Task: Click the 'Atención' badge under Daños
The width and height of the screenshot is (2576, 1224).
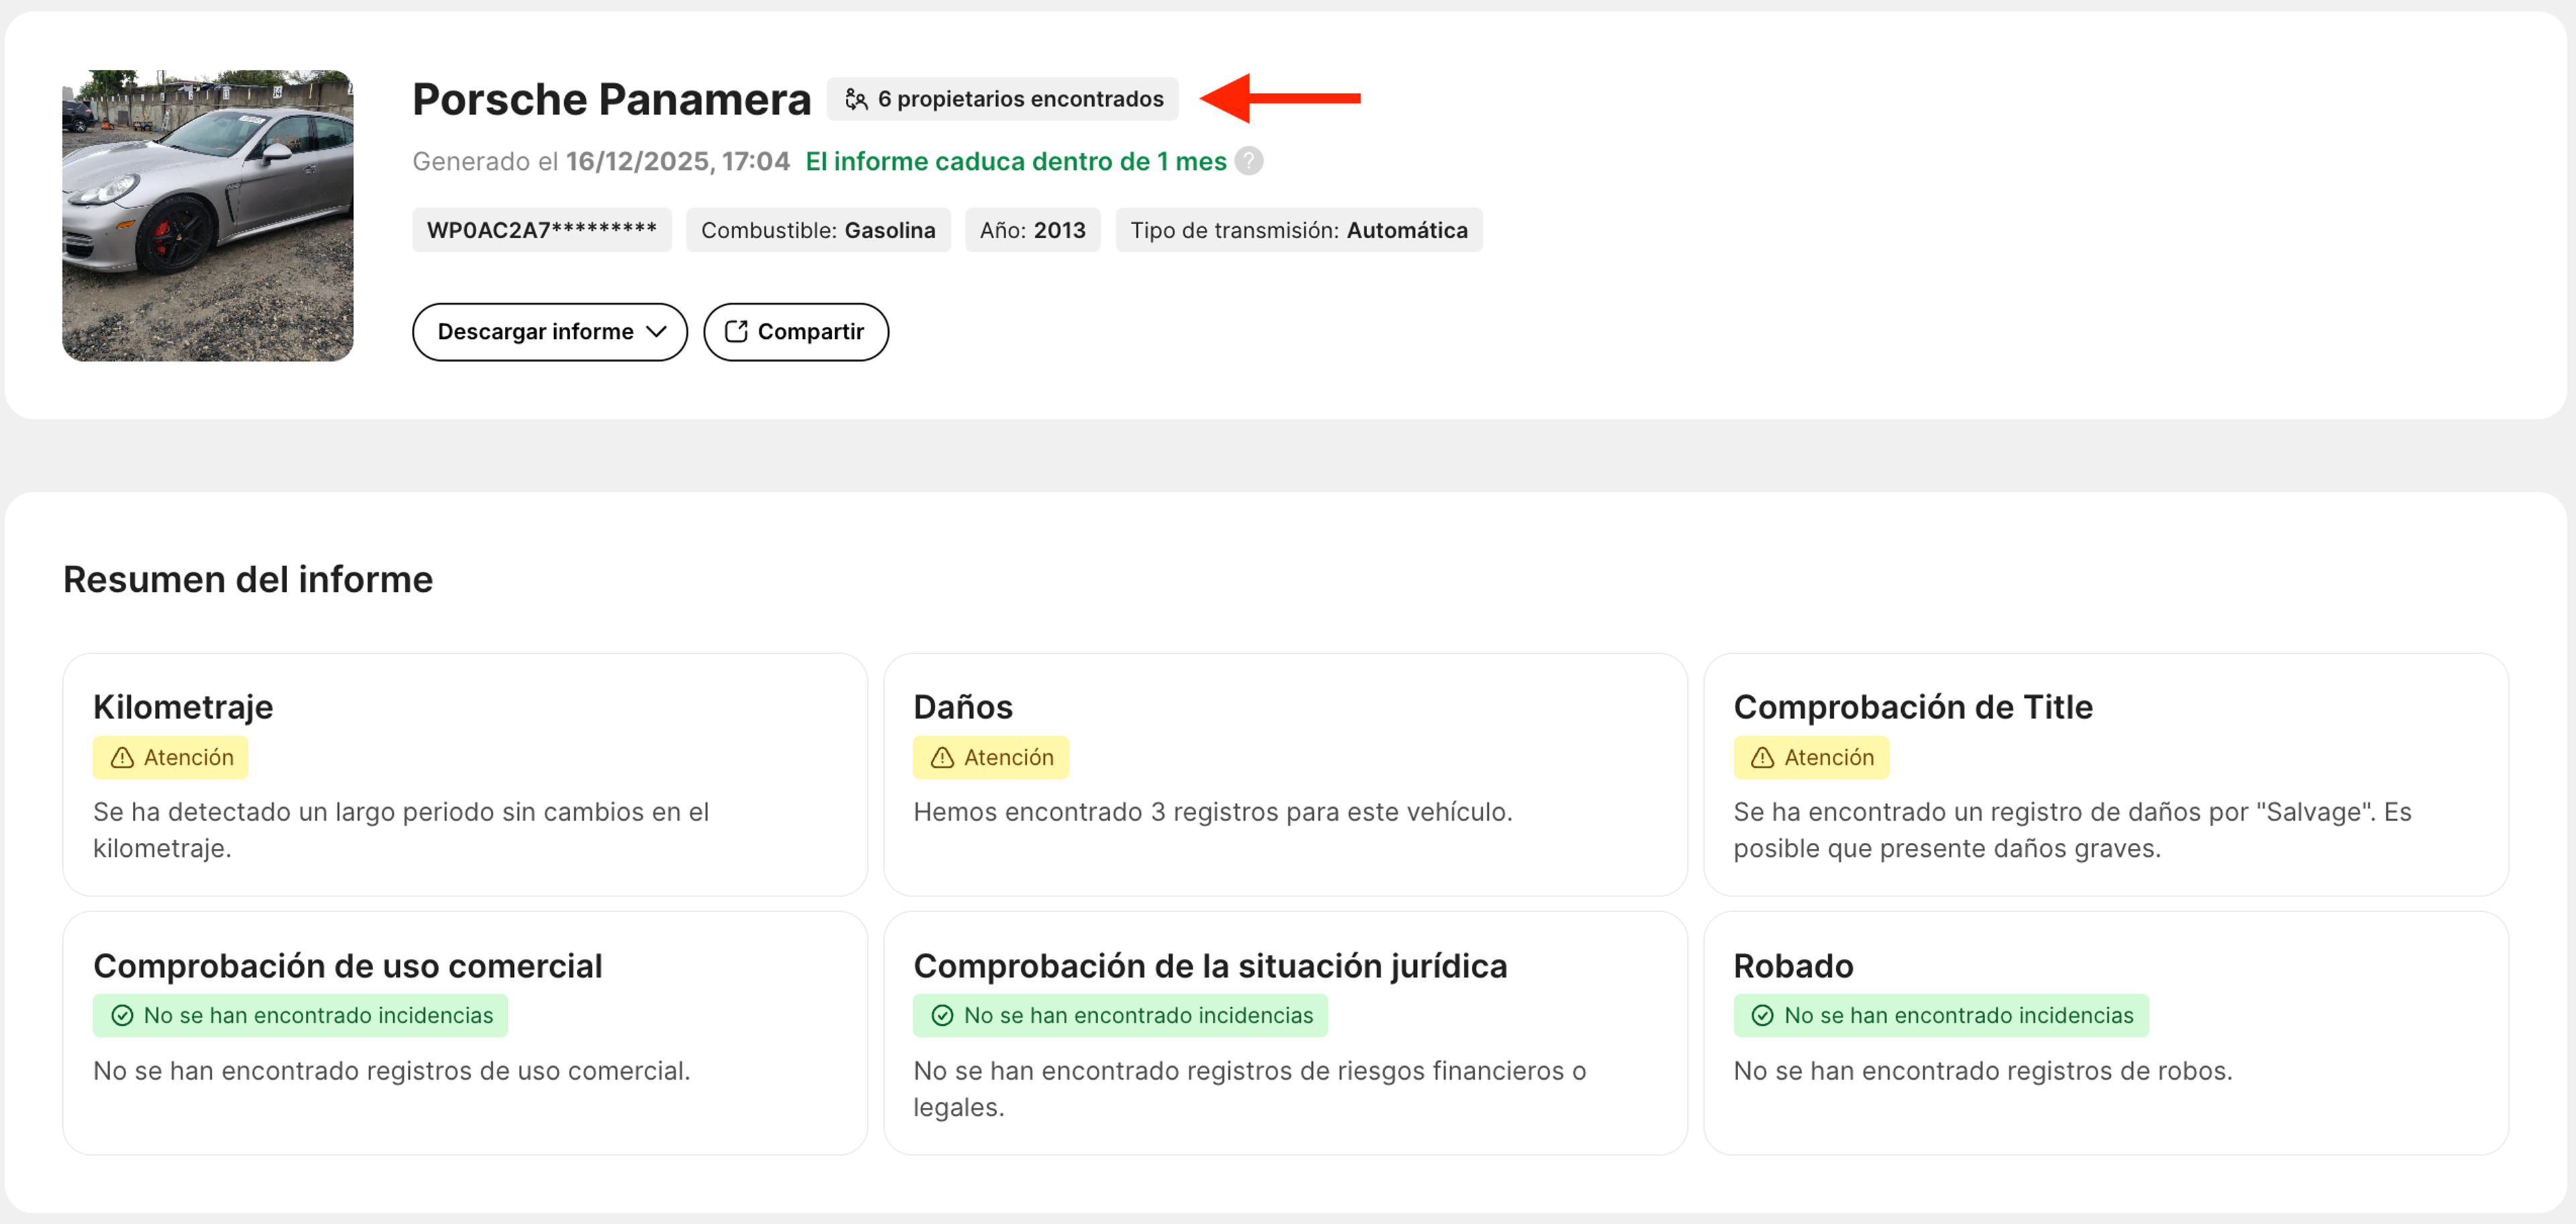Action: [x=991, y=758]
